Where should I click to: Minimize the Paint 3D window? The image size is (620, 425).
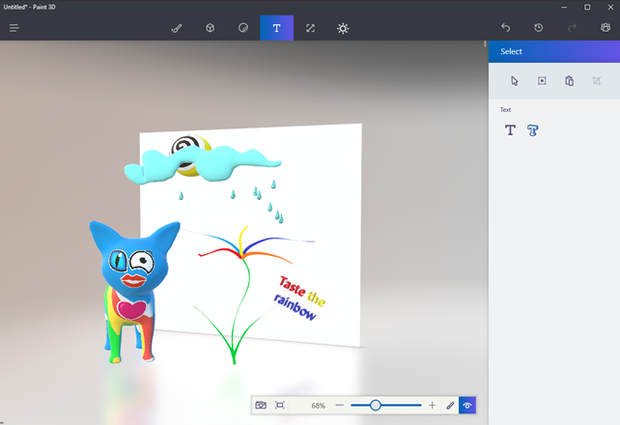(x=564, y=7)
